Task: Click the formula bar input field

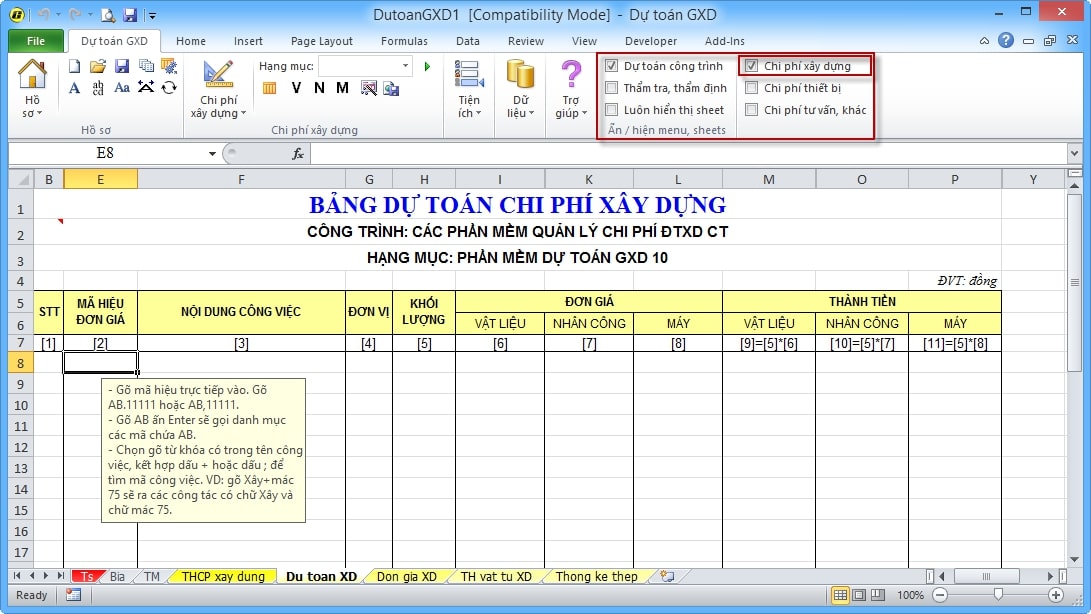Action: (x=680, y=154)
